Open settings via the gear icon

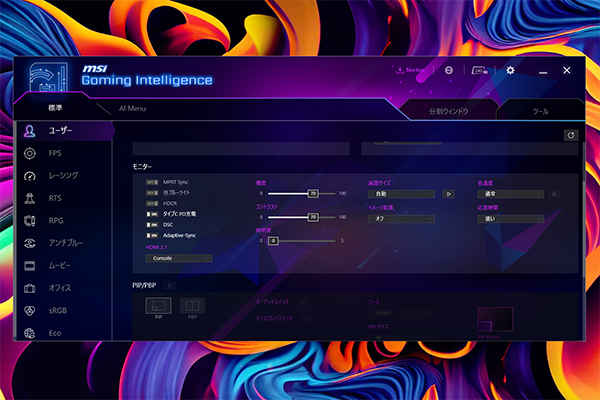(x=510, y=71)
